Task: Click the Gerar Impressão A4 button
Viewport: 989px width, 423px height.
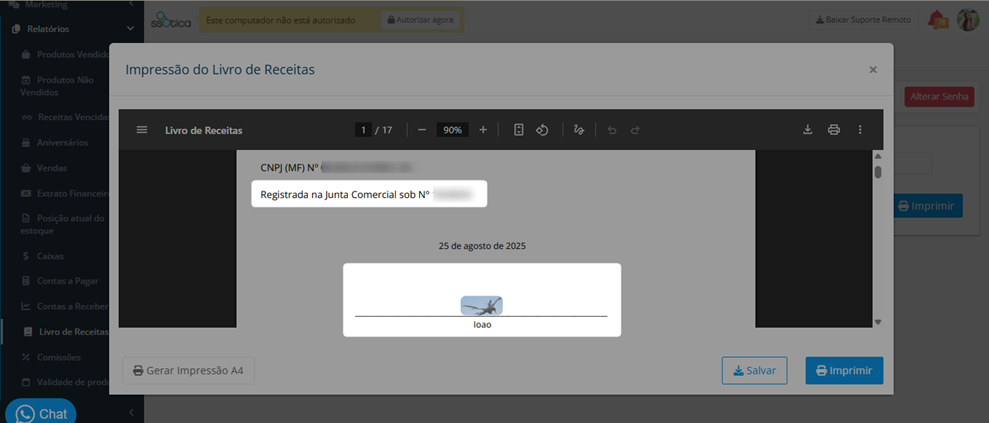Action: pyautogui.click(x=188, y=371)
